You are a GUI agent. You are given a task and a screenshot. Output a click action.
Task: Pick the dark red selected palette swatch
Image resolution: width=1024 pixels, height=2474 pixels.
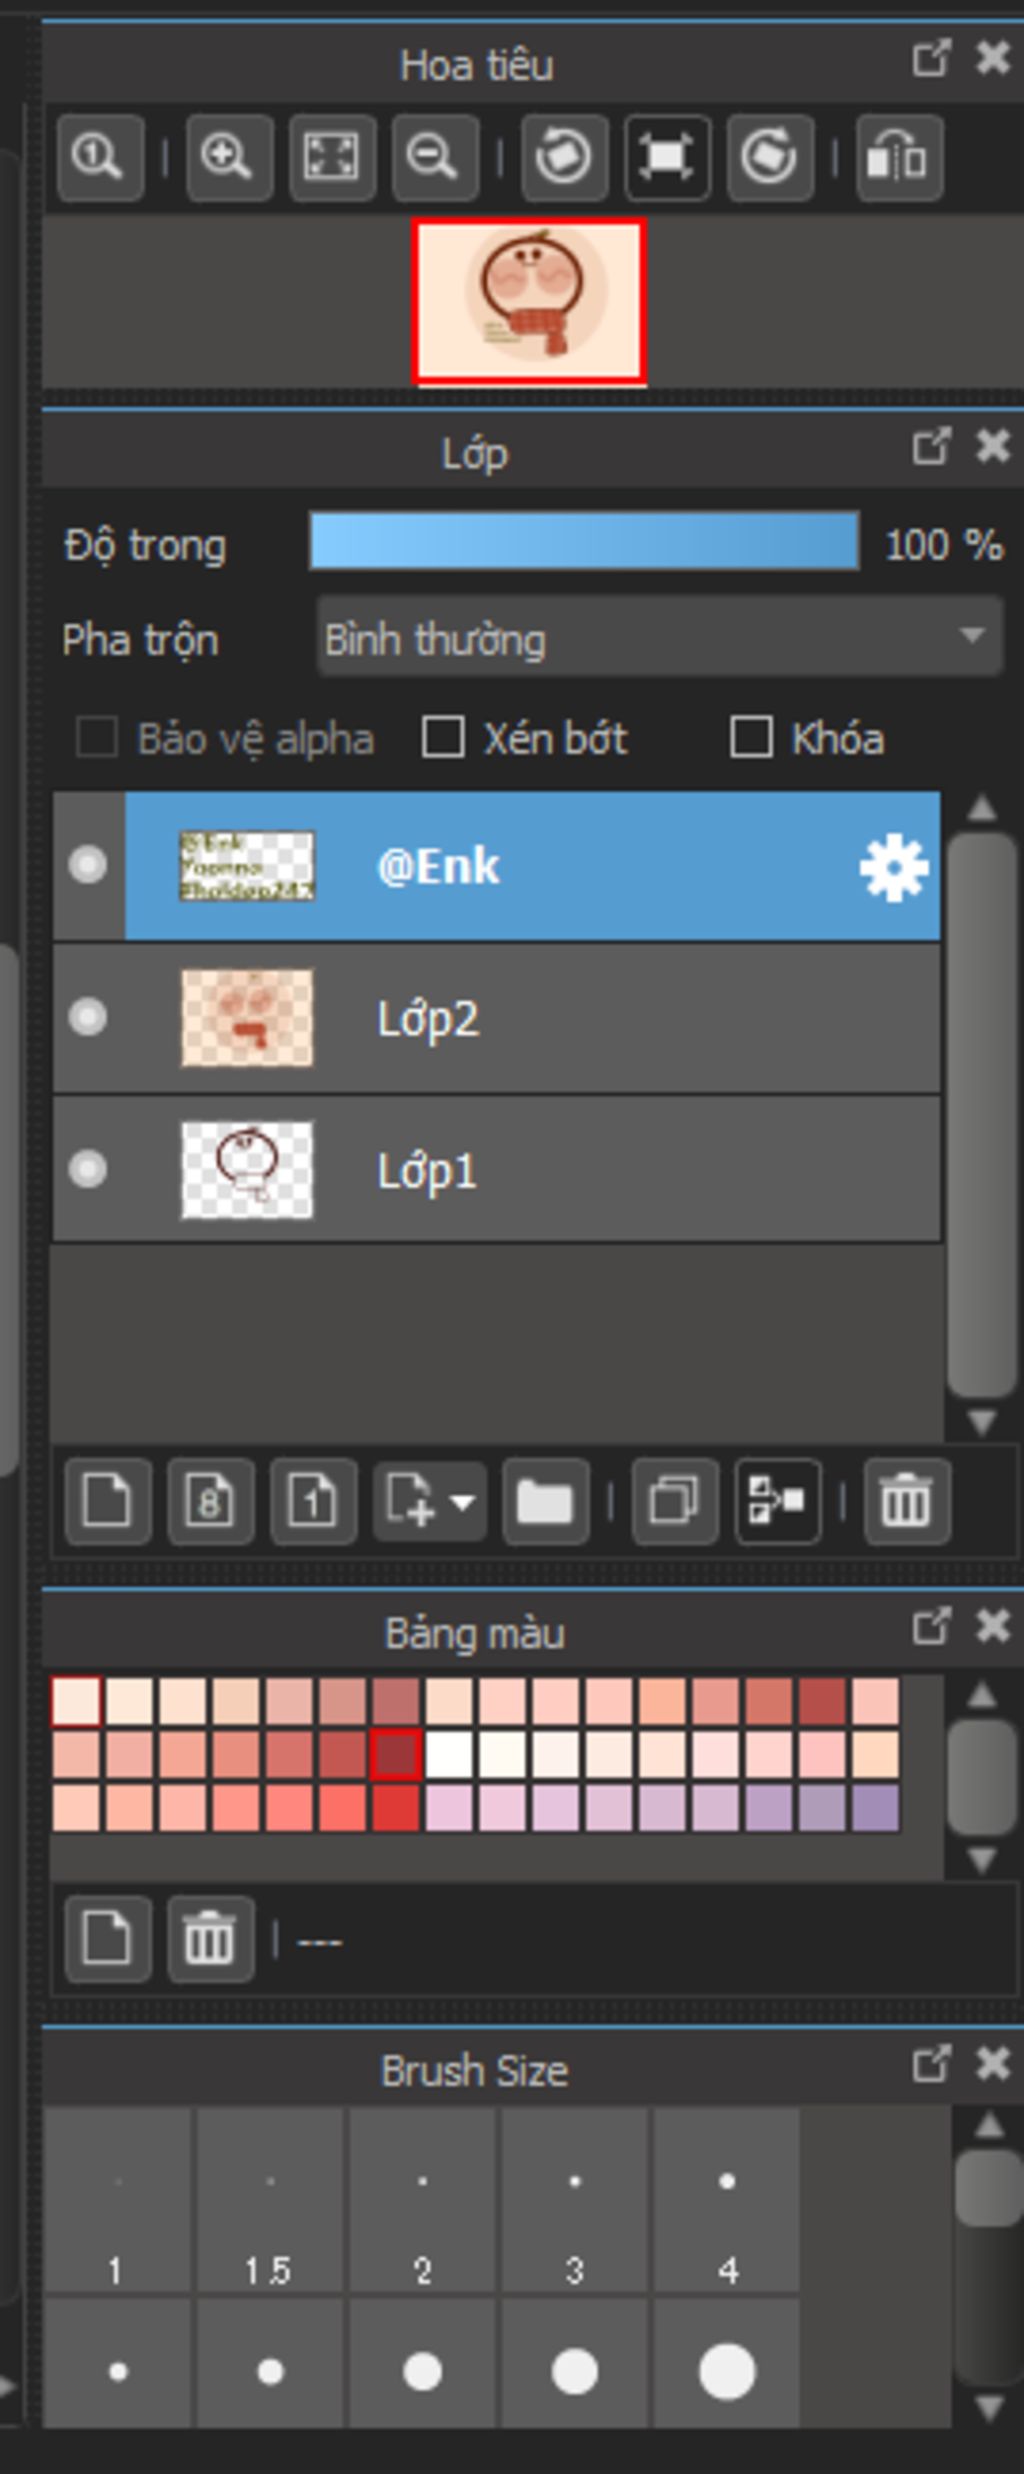point(396,1756)
